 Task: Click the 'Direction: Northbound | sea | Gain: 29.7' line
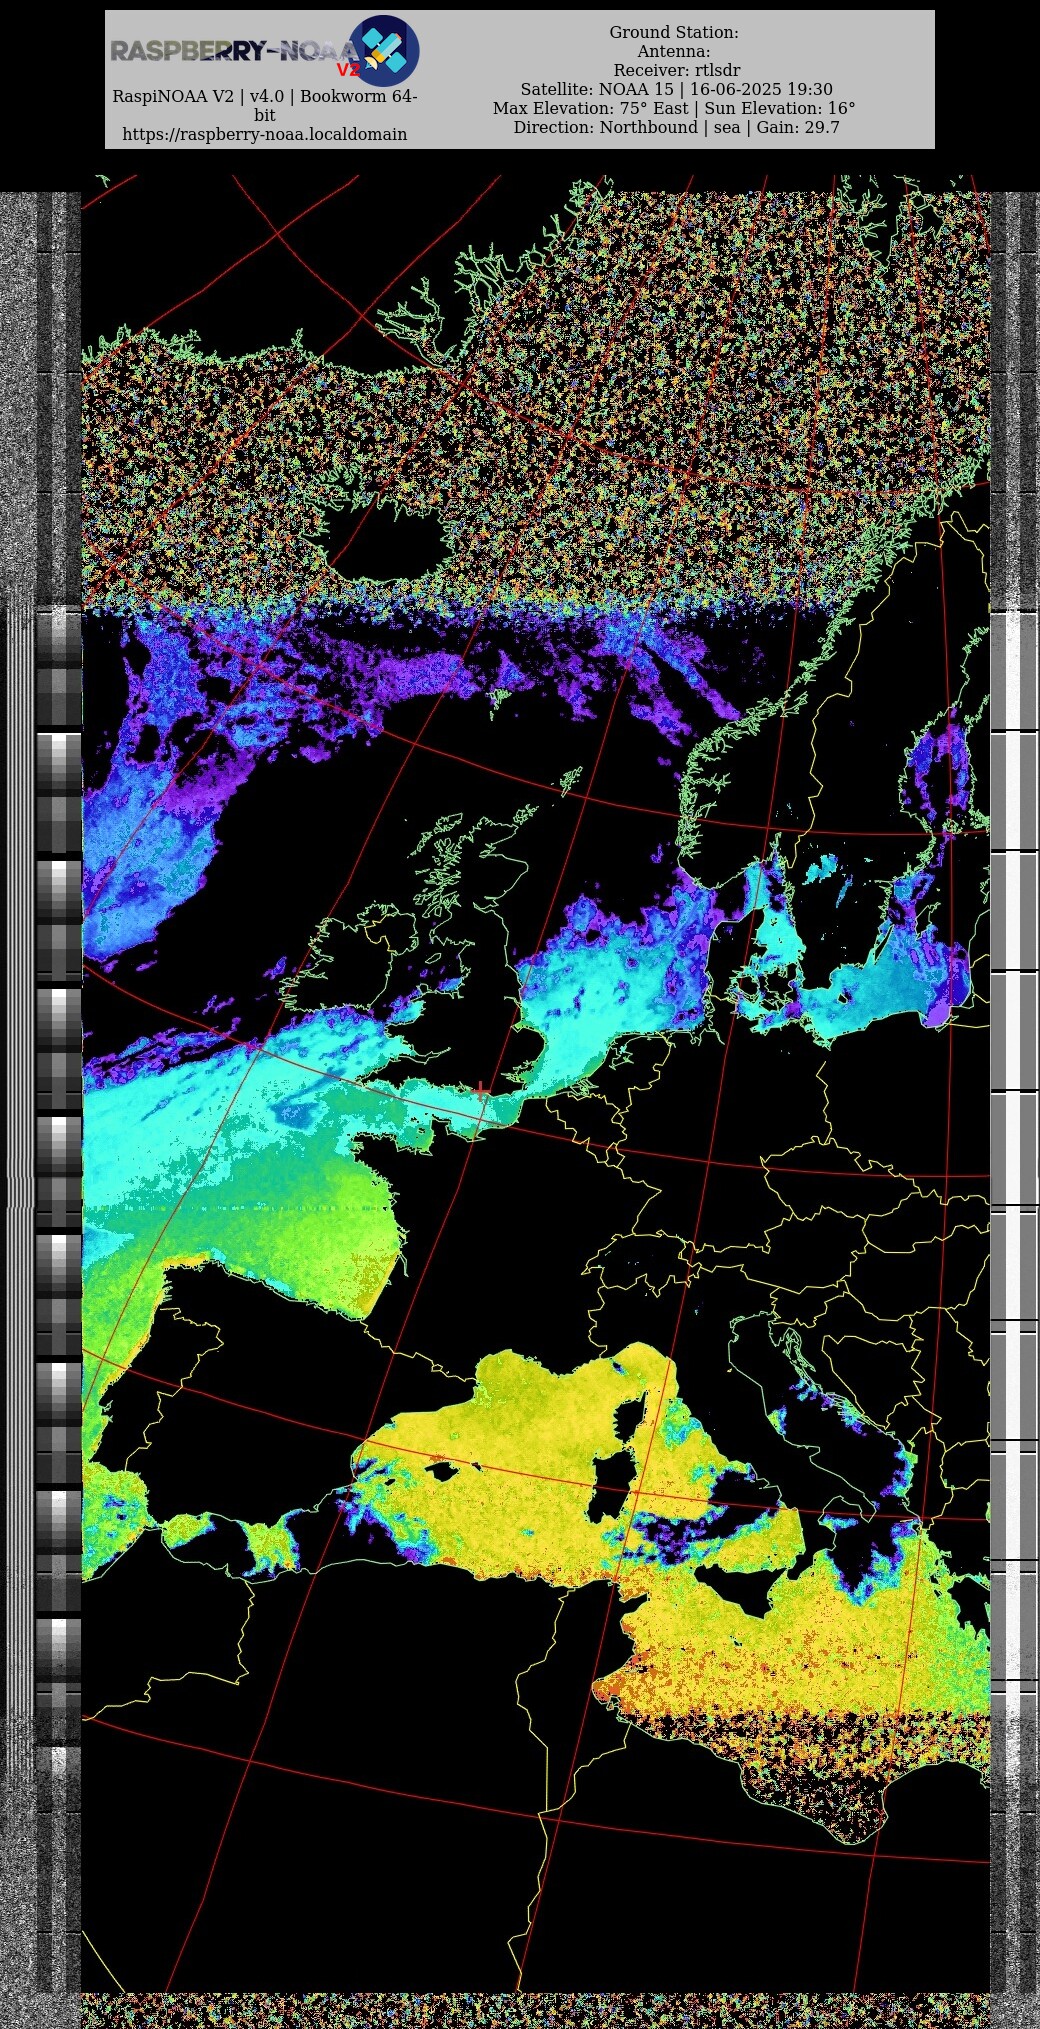pos(677,127)
